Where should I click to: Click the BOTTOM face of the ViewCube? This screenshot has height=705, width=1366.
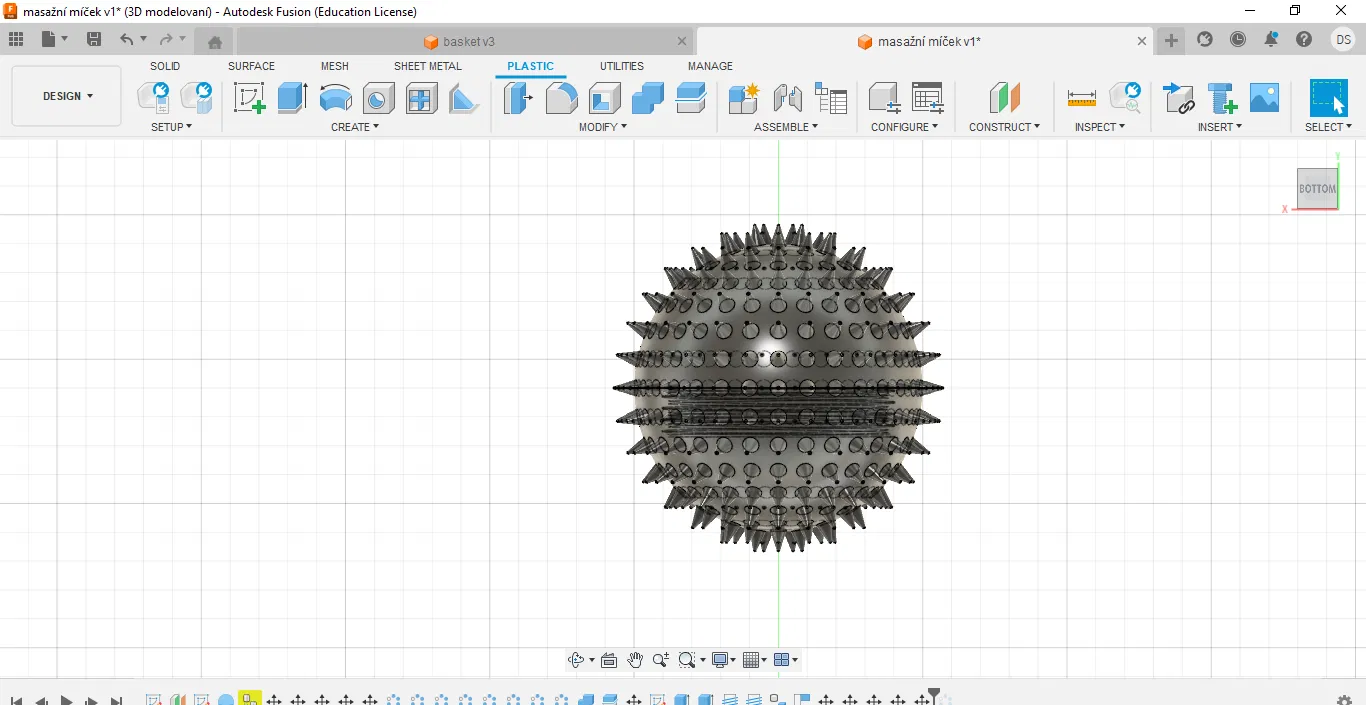click(x=1317, y=189)
